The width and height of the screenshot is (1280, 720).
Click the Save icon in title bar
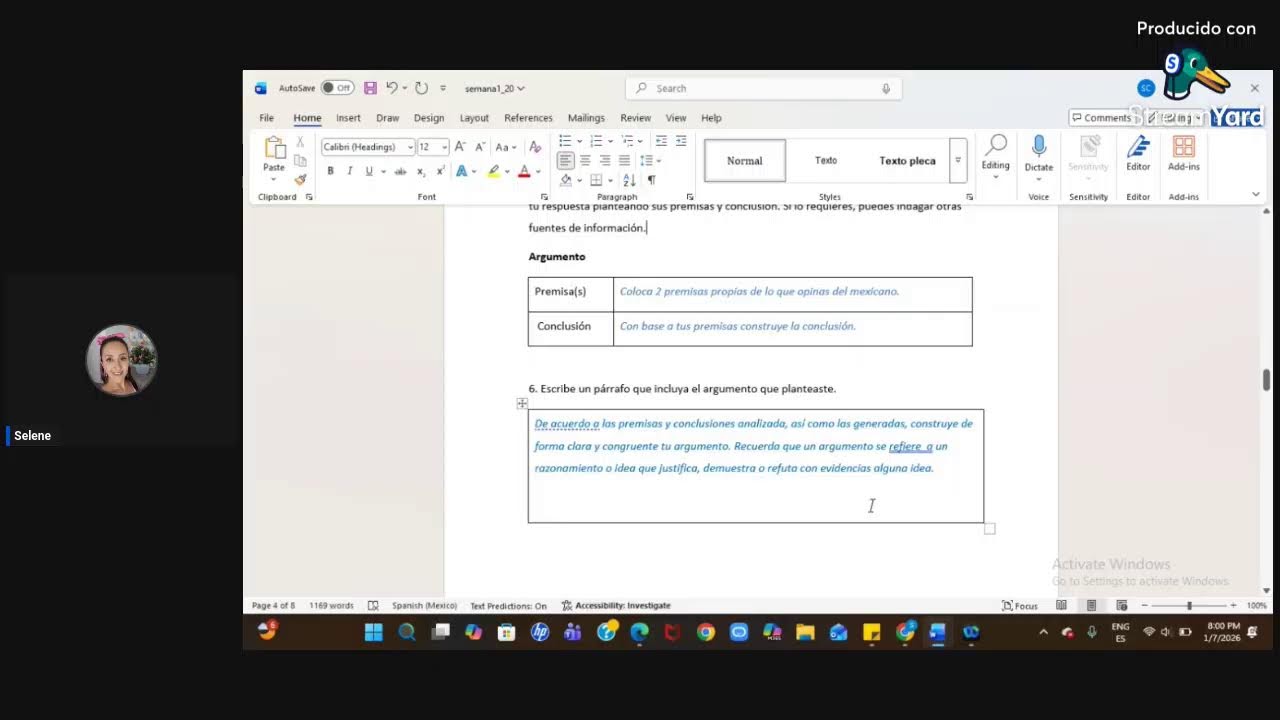pos(370,88)
